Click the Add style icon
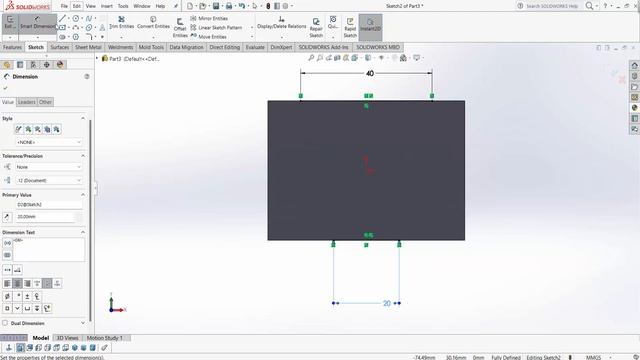Screen dimensions: 640x360 28,129
